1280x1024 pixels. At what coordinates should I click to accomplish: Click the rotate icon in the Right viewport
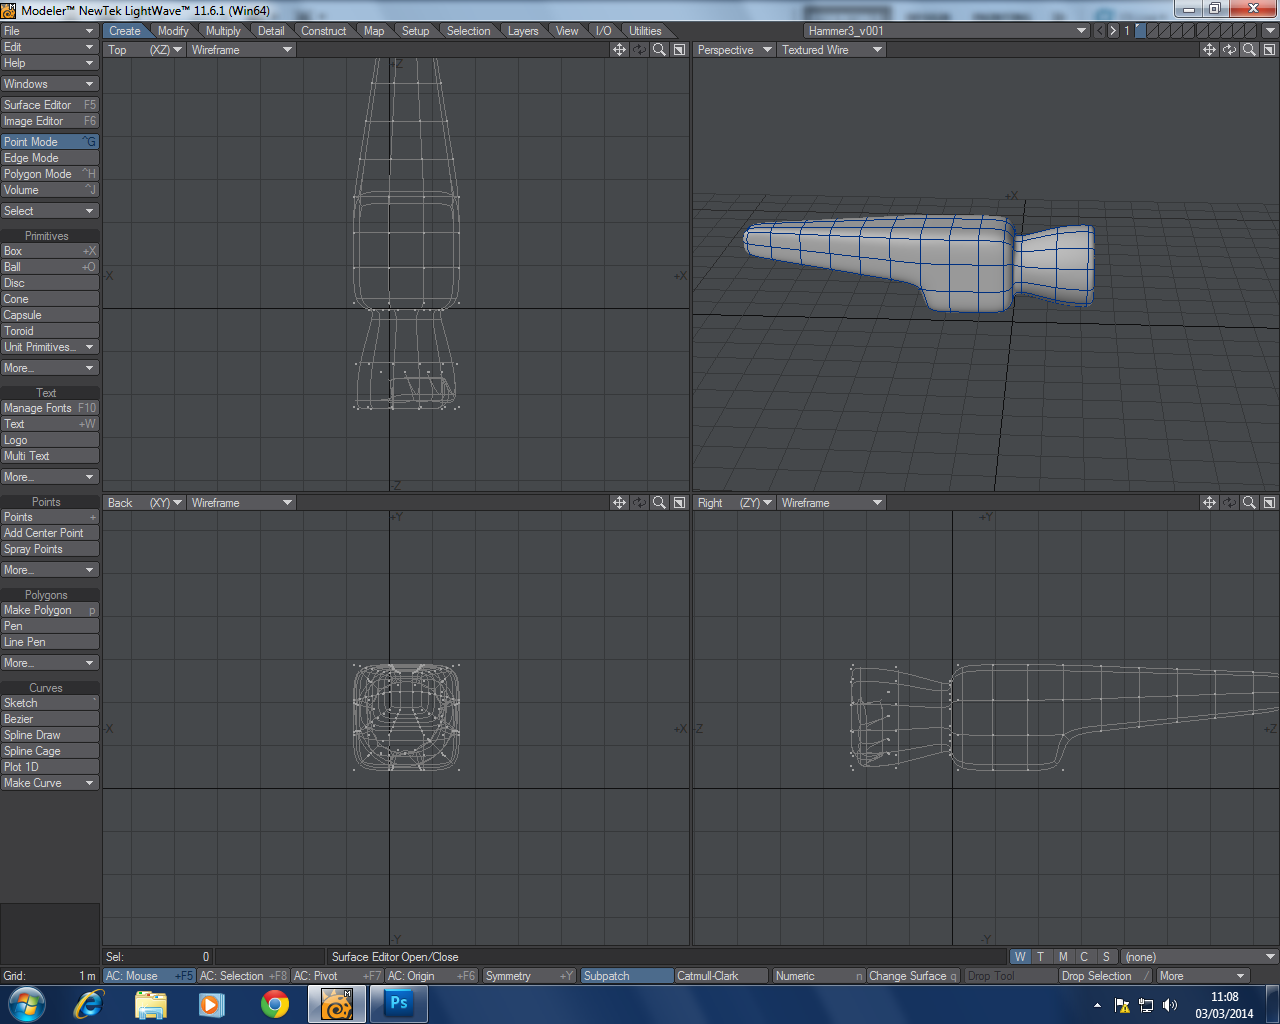point(1229,502)
